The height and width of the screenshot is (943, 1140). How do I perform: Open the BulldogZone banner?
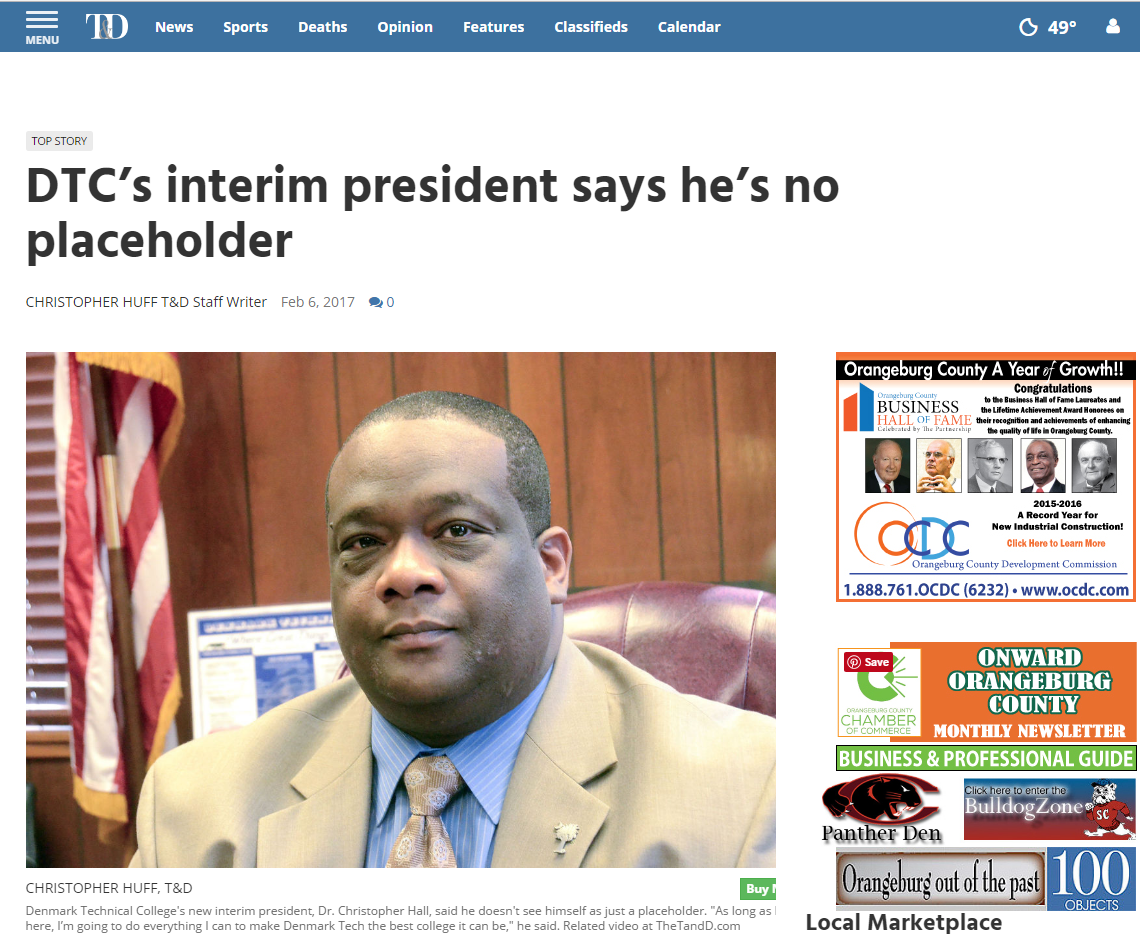(1049, 808)
